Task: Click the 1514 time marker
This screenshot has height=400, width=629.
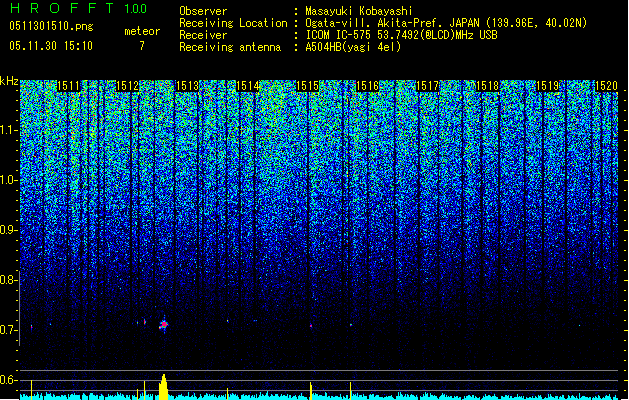Action: coord(248,86)
